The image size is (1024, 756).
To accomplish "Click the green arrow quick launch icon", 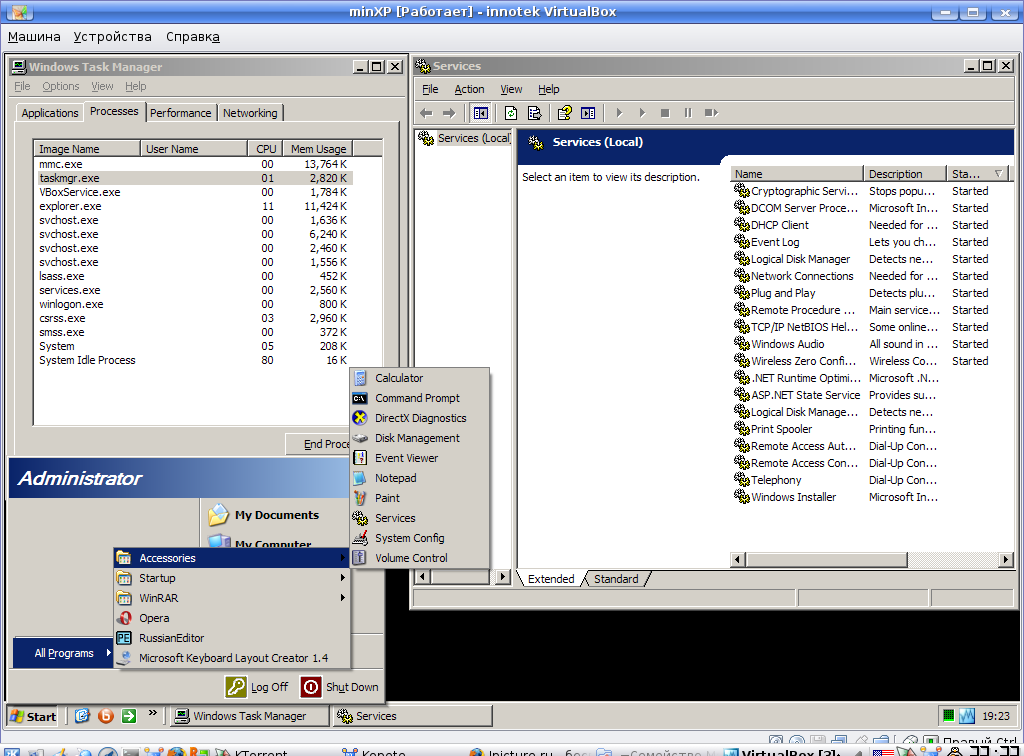I will [128, 716].
